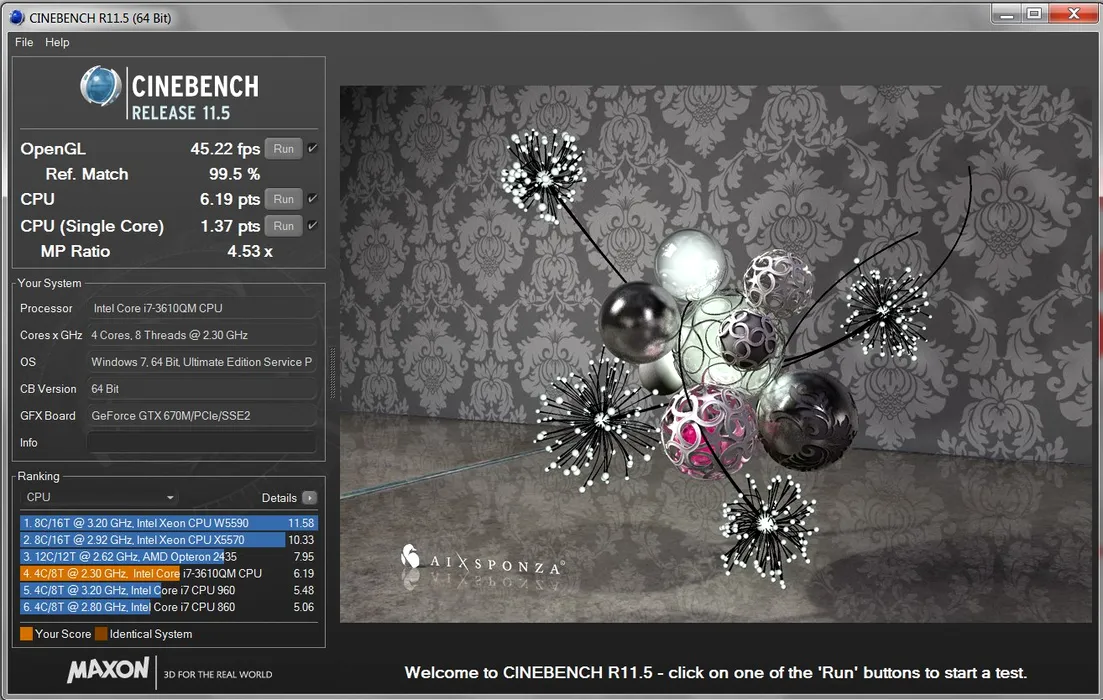Click the Ref. Match value 99.5 %
This screenshot has height=700, width=1103.
(x=234, y=174)
